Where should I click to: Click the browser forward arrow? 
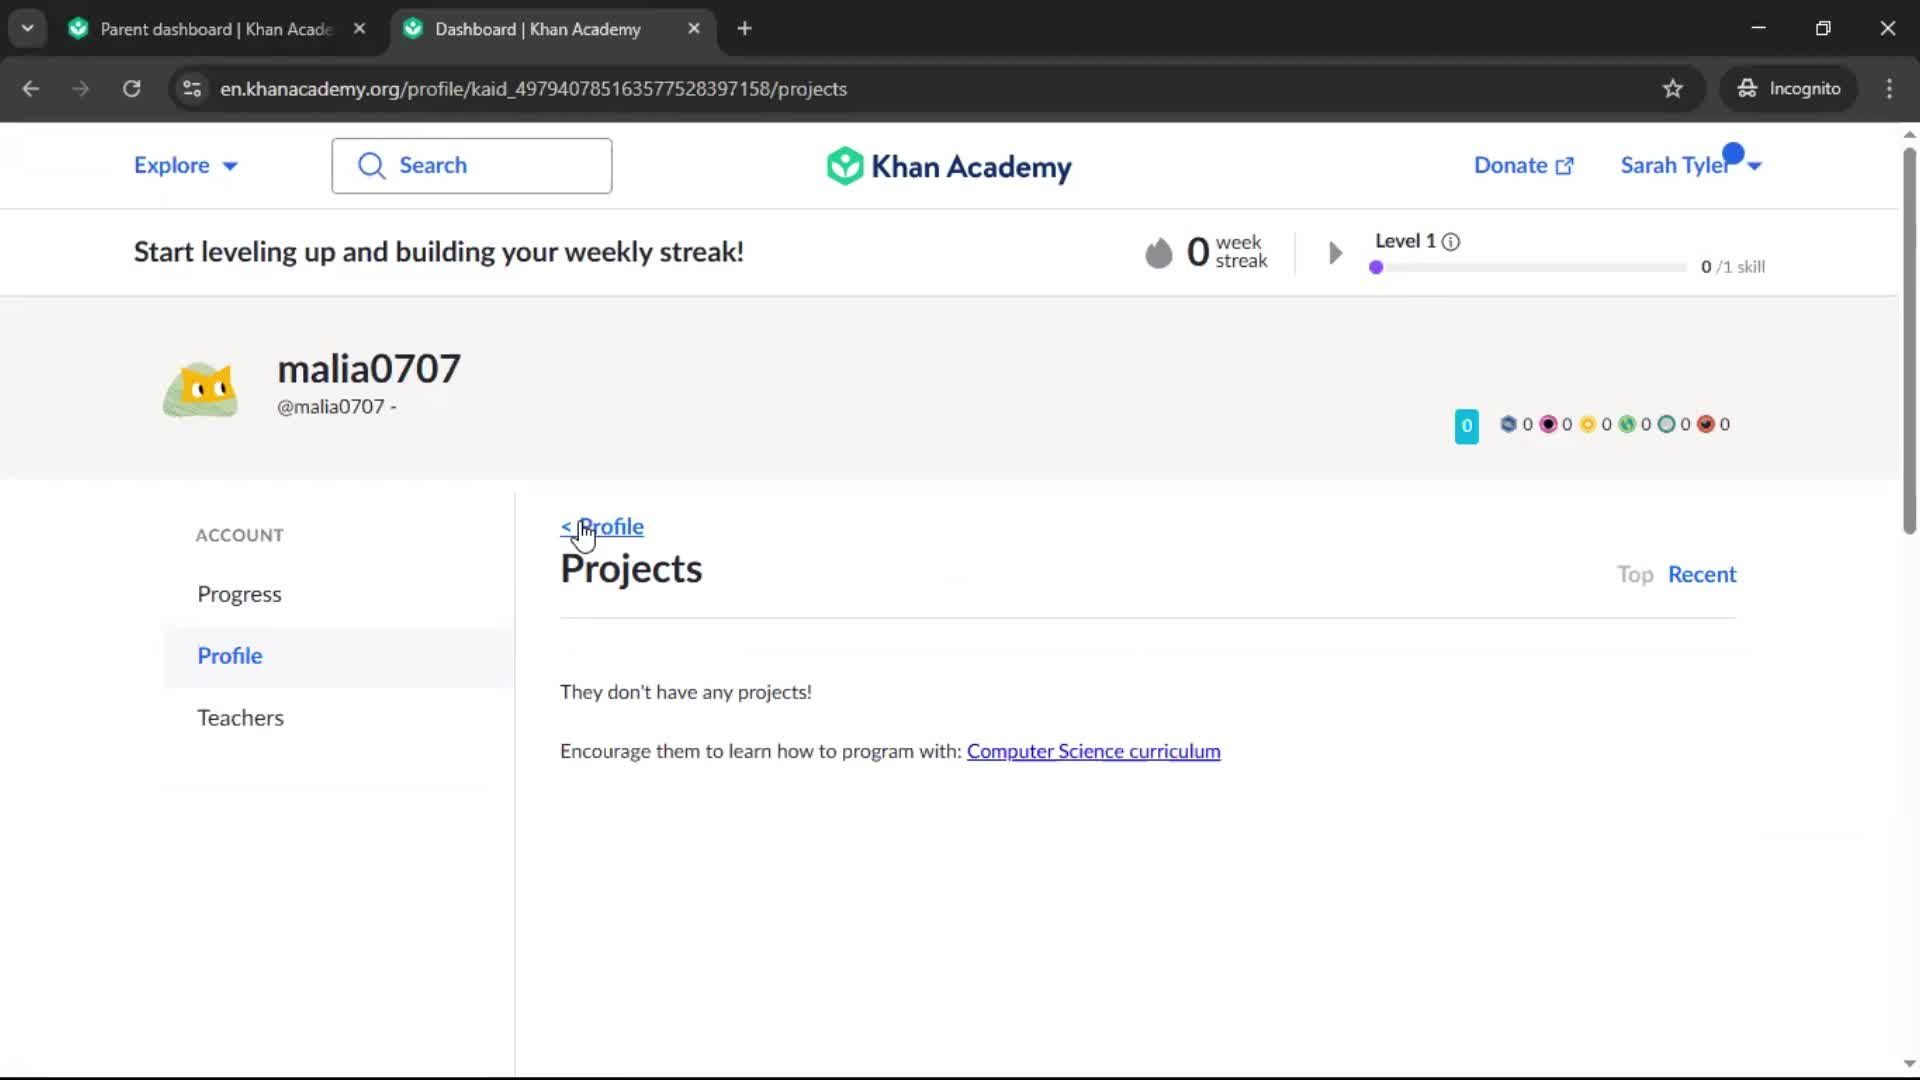81,89
